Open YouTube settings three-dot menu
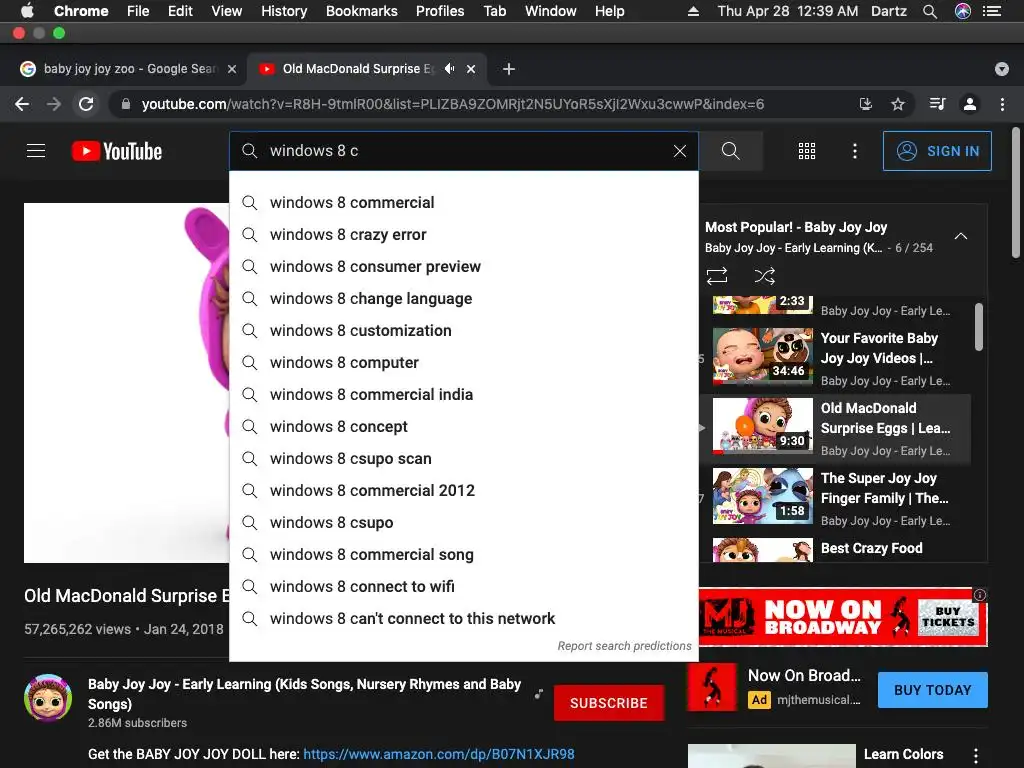 (x=855, y=151)
